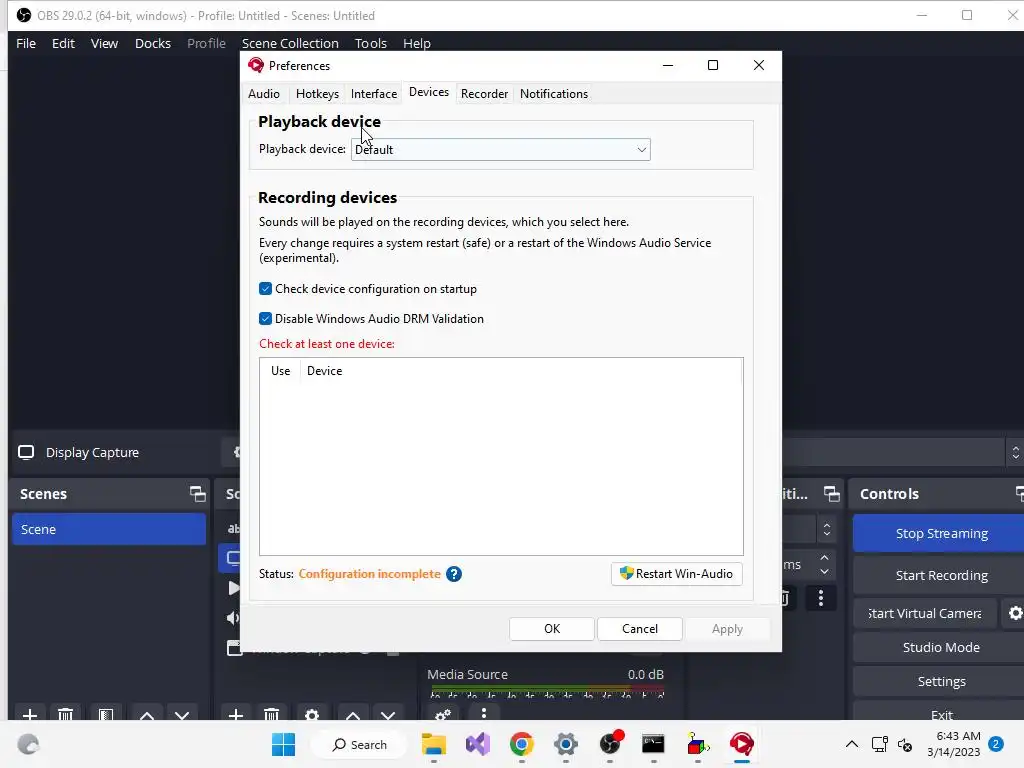1024x768 pixels.
Task: Open Google Chrome from the taskbar
Action: click(x=521, y=744)
